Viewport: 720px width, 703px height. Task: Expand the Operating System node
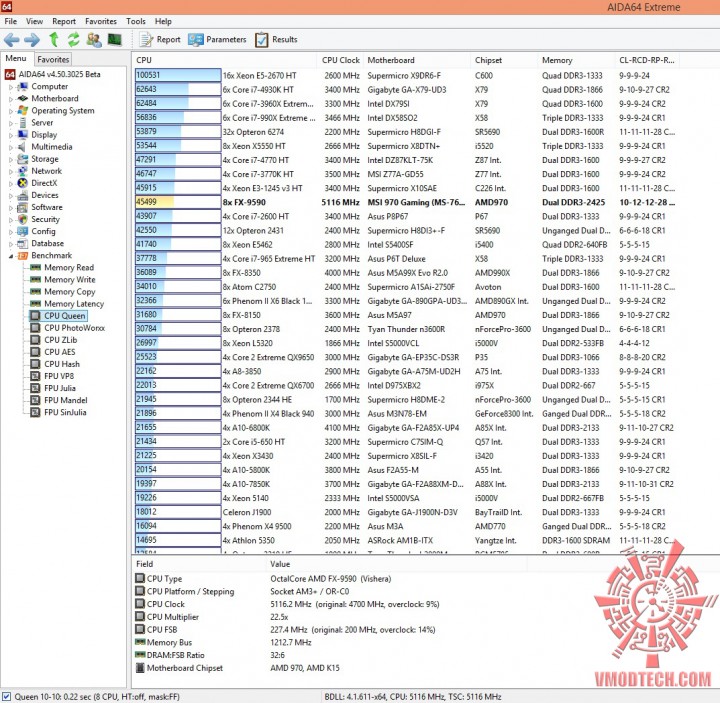(x=11, y=111)
